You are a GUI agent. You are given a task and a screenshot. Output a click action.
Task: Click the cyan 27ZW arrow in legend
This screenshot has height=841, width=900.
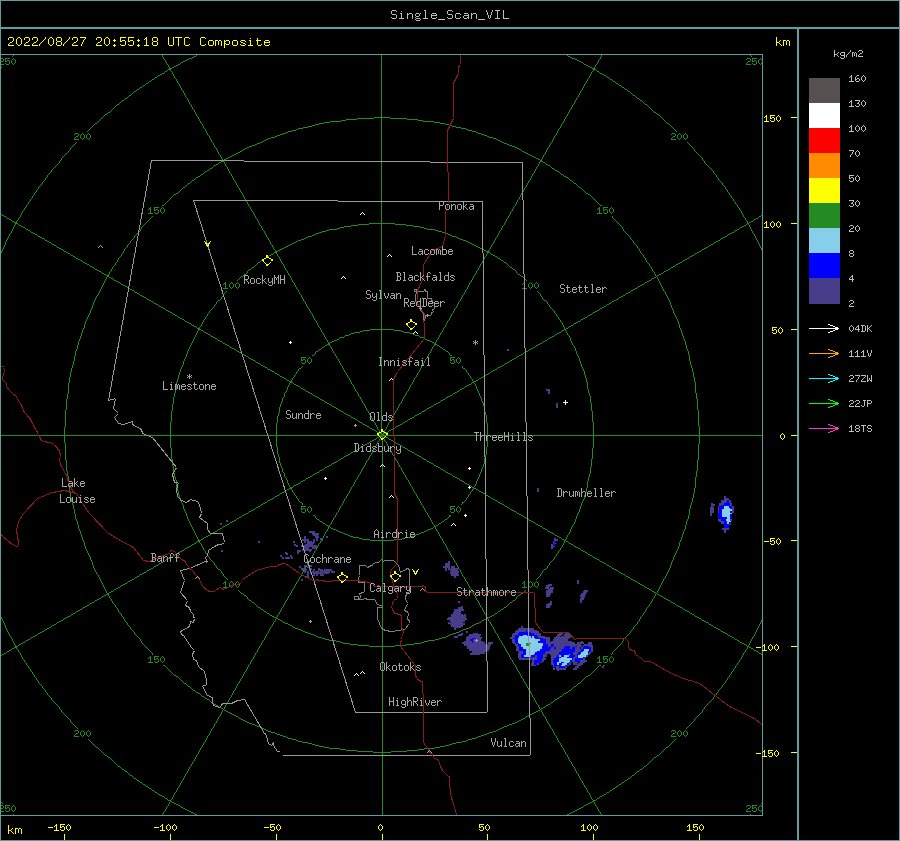point(824,378)
